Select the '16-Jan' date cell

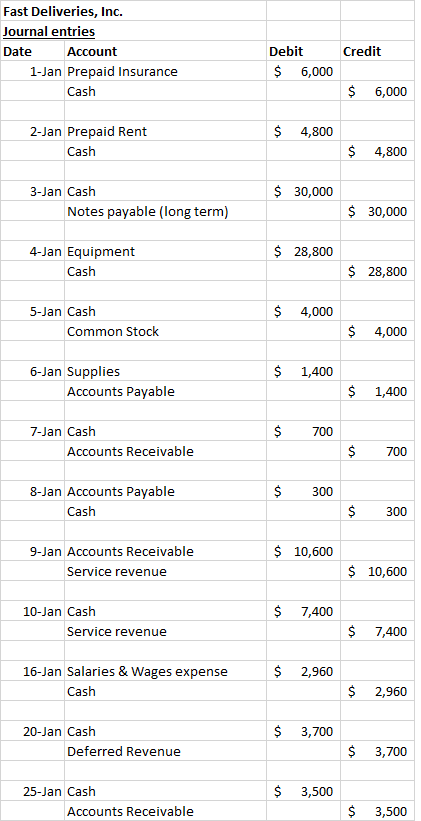33,671
